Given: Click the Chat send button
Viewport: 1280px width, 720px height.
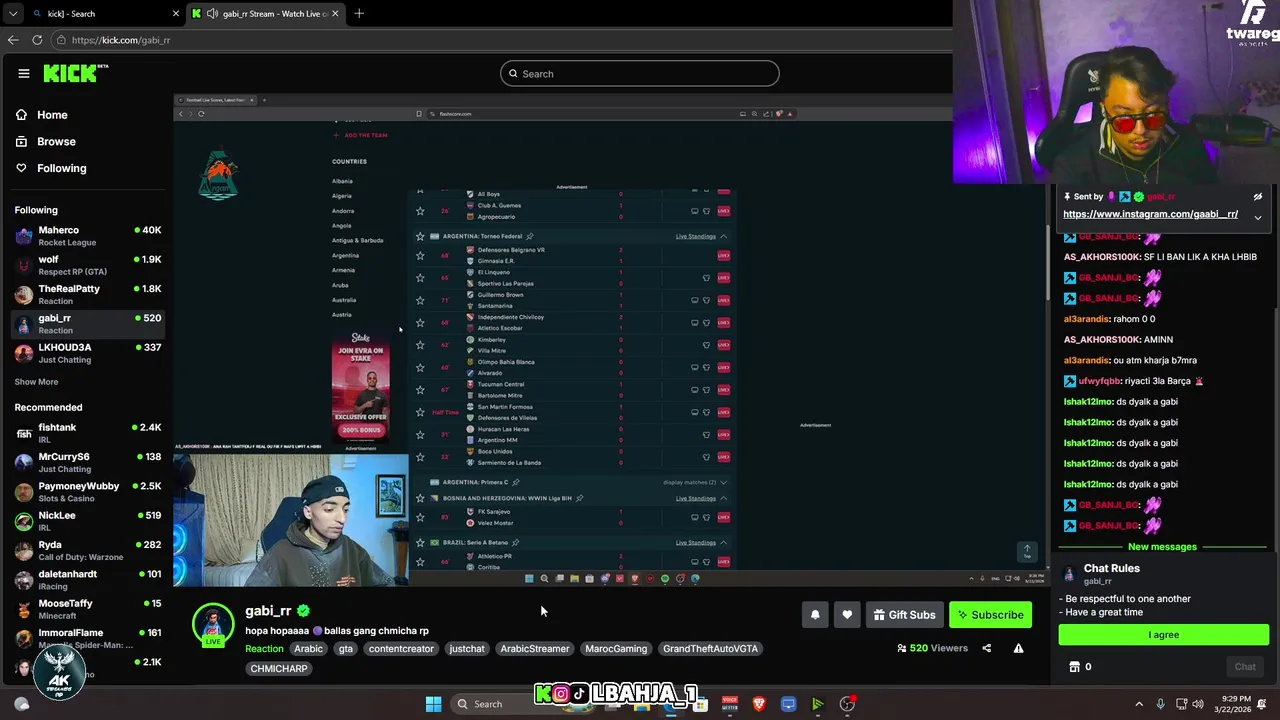Looking at the screenshot, I should (x=1245, y=667).
